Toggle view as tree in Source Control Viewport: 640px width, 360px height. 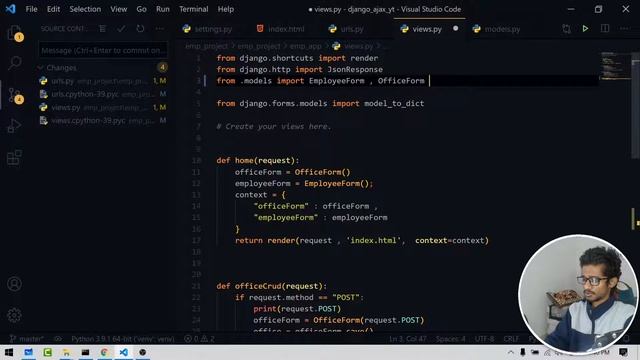click(102, 29)
